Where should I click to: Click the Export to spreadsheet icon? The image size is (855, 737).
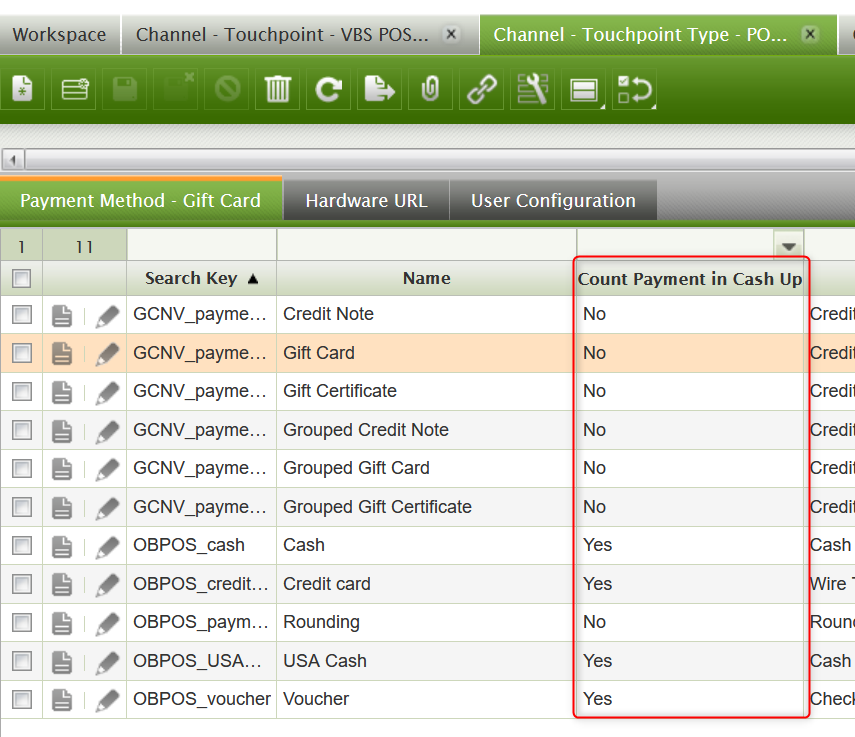[379, 90]
